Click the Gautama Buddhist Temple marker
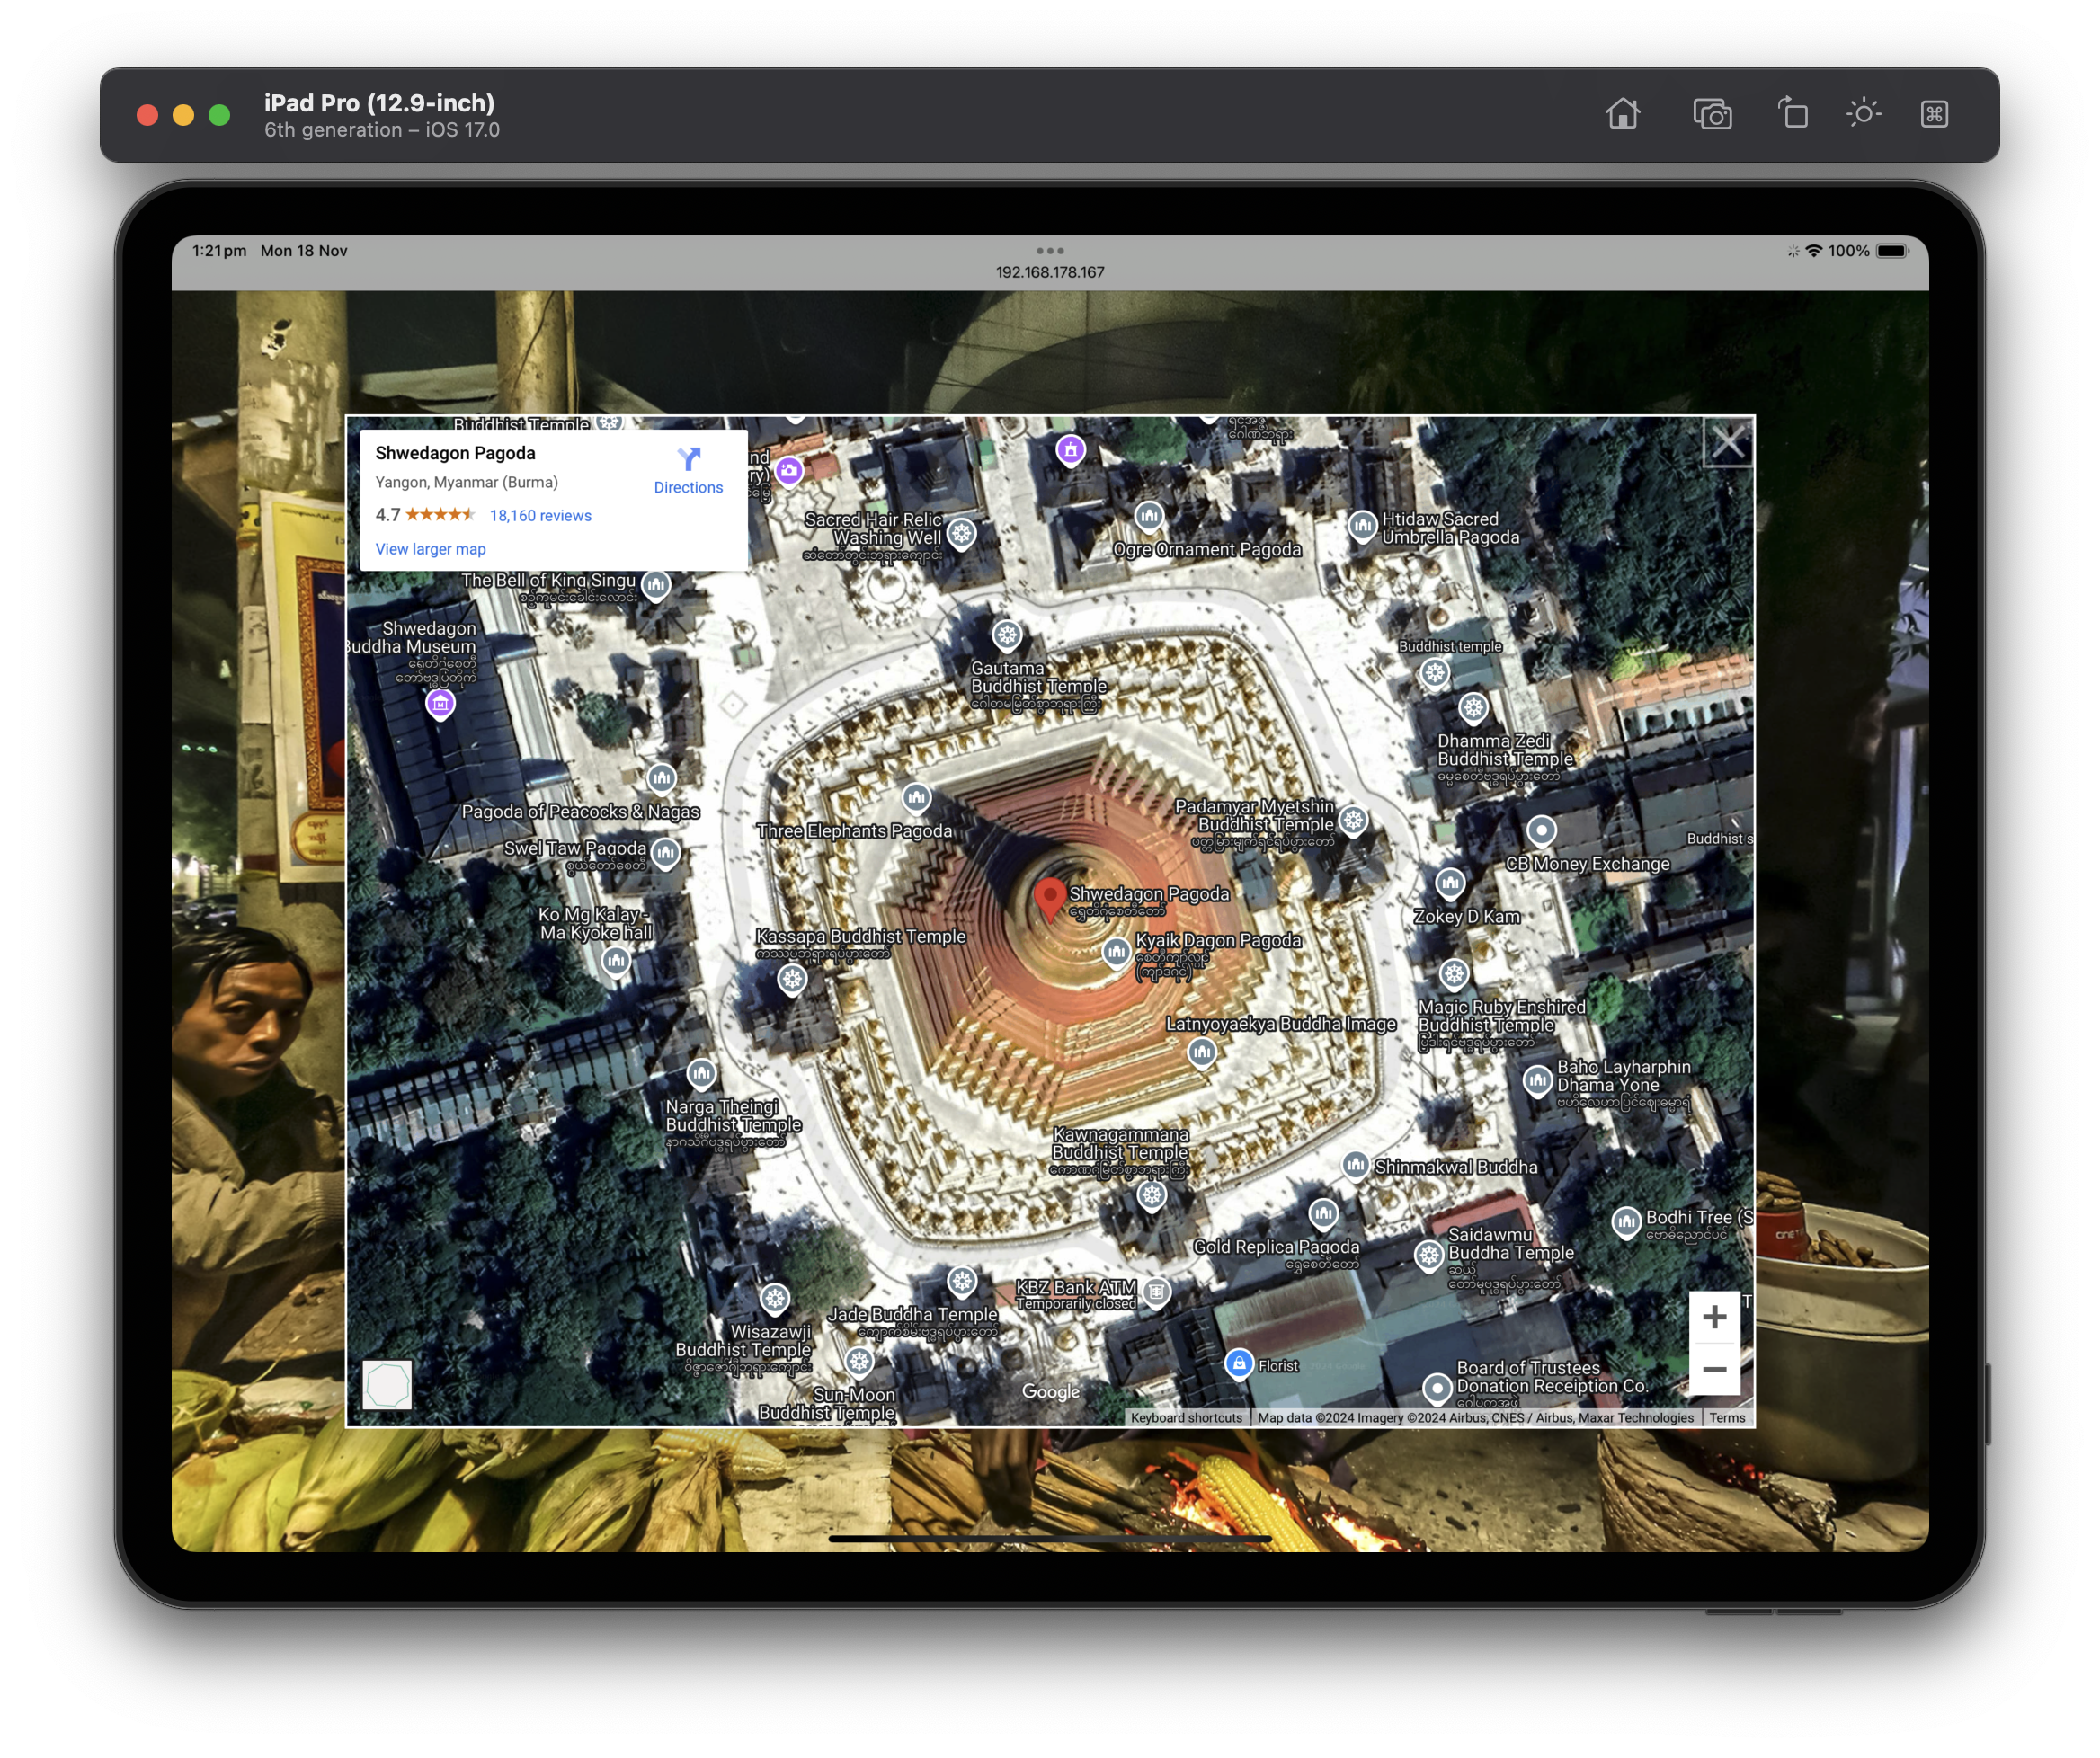This screenshot has height=1758, width=2100. coord(1007,635)
